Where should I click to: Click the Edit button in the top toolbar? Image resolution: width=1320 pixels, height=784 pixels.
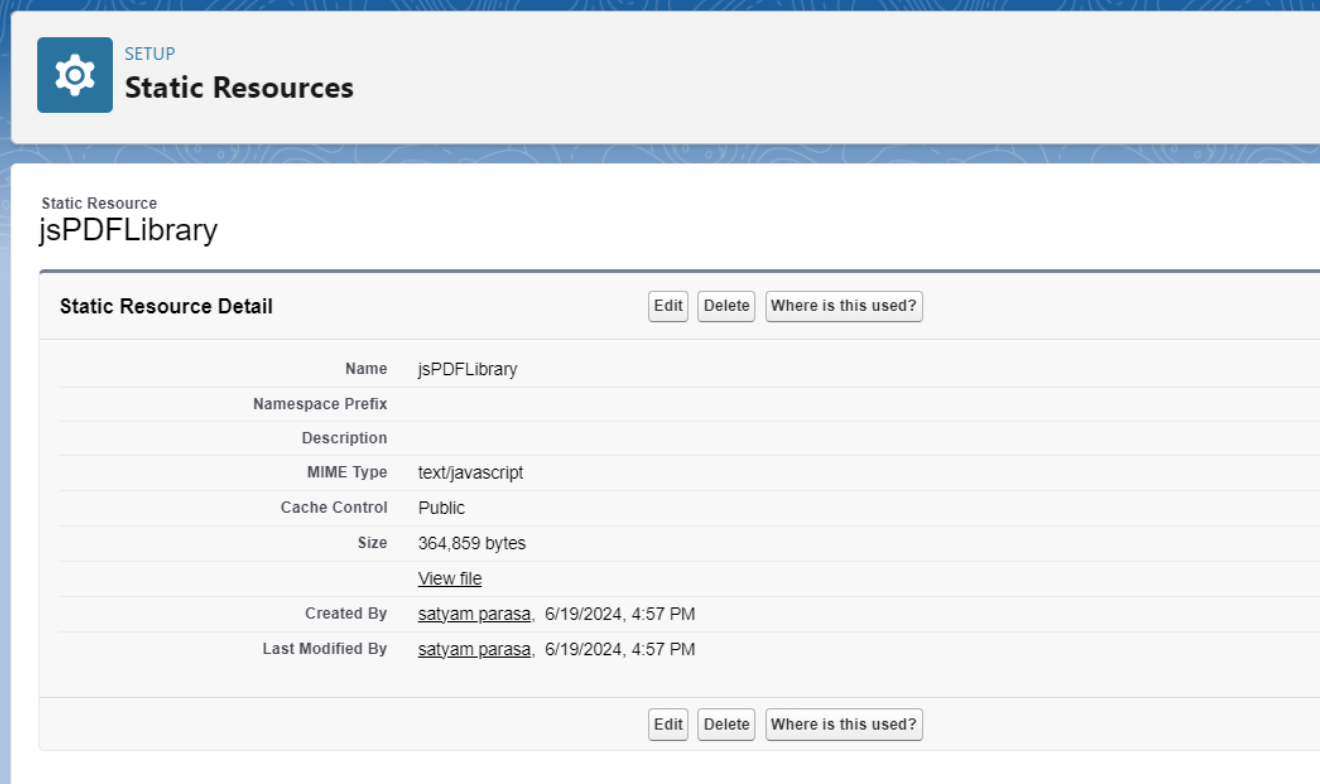point(667,306)
